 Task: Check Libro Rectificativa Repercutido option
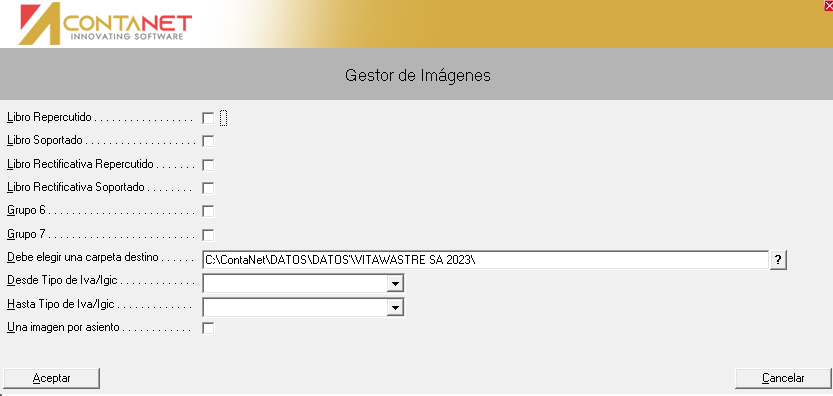click(208, 165)
